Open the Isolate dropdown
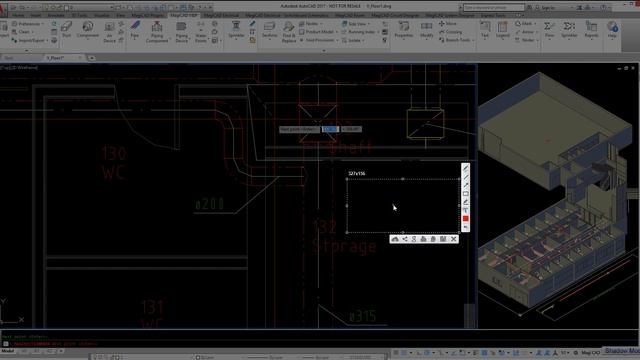The width and height of the screenshot is (640, 360). [353, 40]
